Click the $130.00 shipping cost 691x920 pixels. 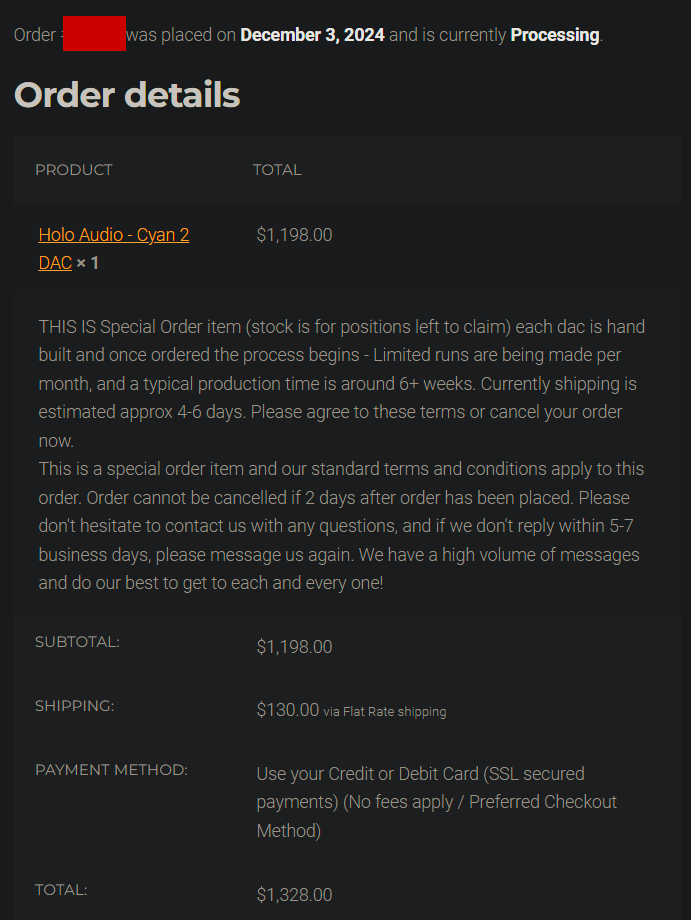[288, 710]
